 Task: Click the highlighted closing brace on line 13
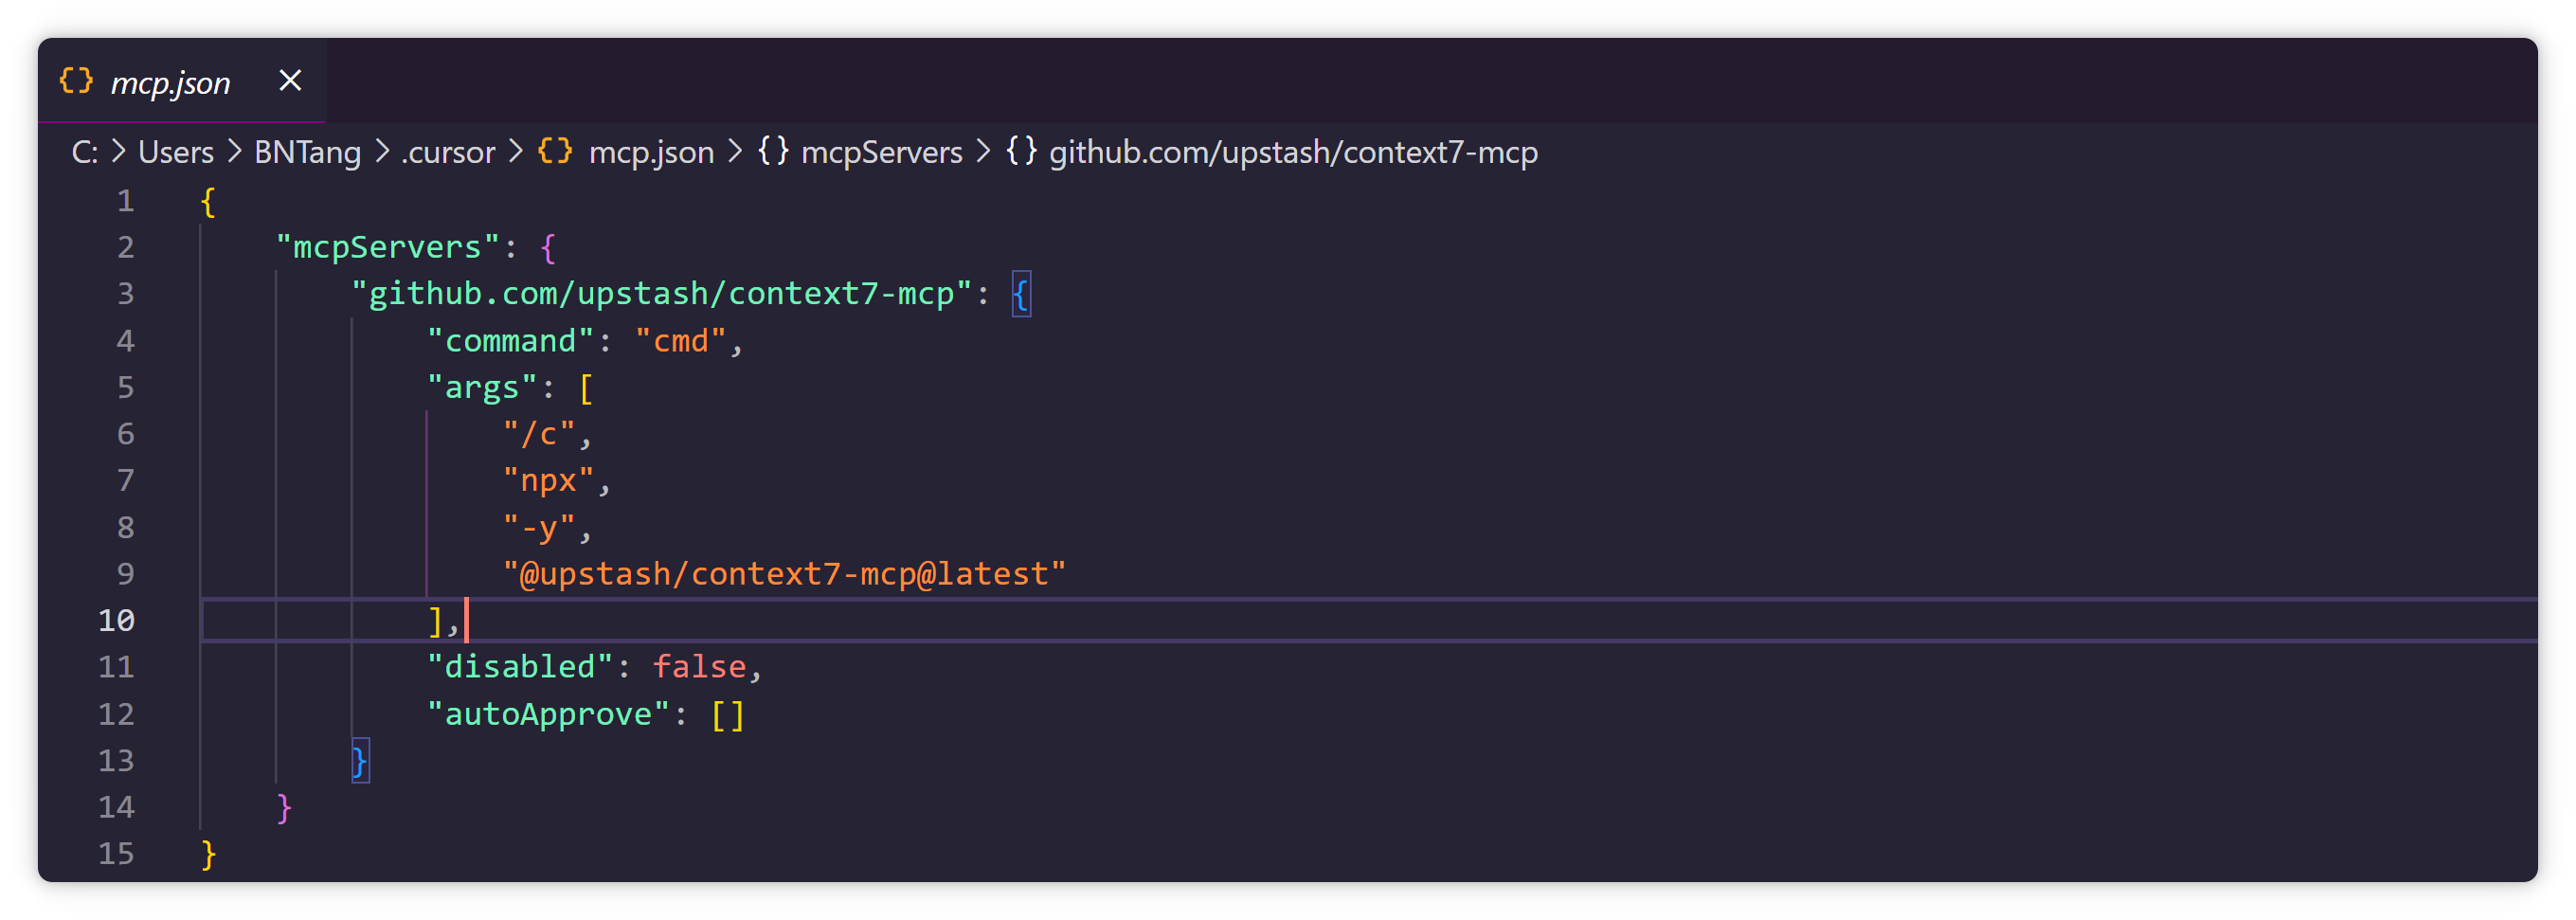(360, 761)
